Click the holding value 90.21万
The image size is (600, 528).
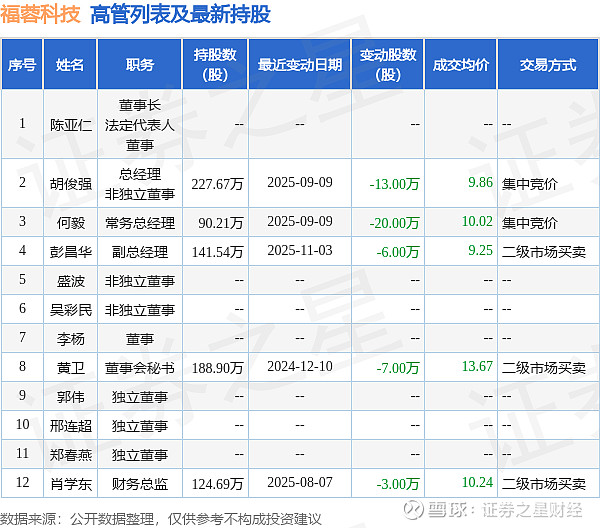click(x=221, y=223)
